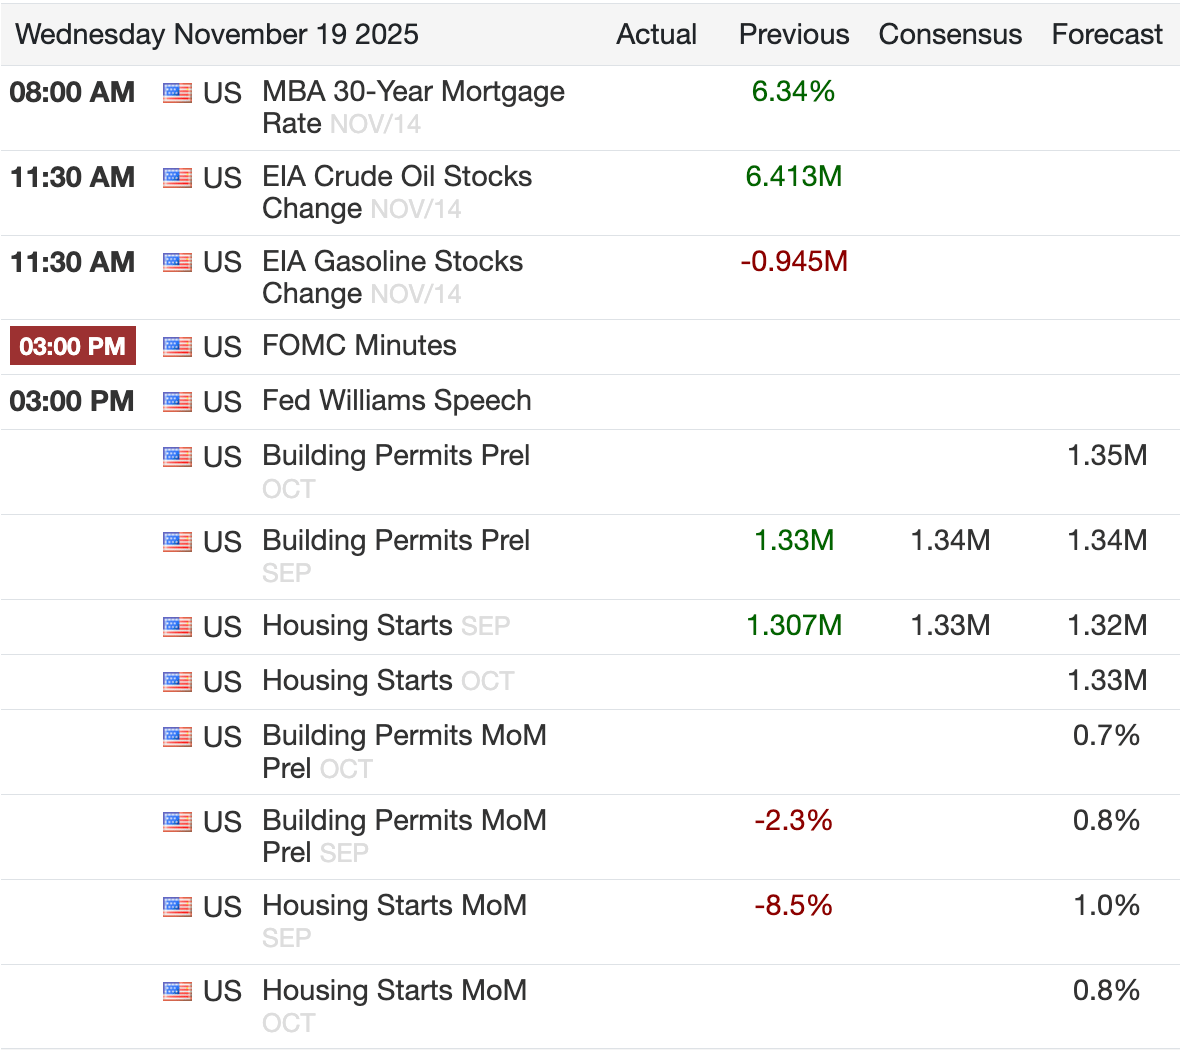Click the Consensus column header
Viewport: 1180px width, 1050px height.
click(950, 34)
